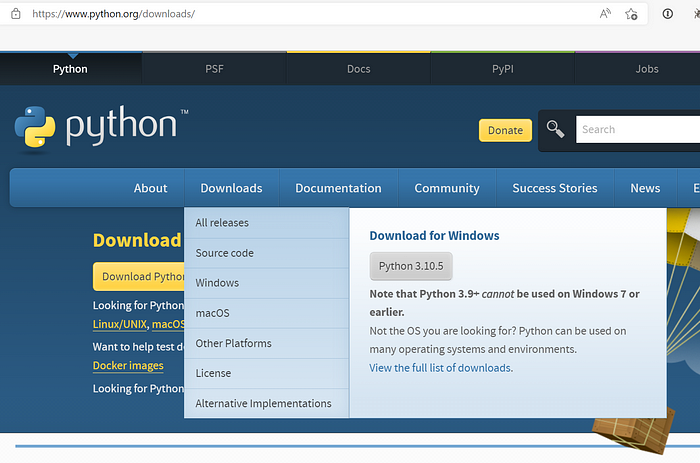
Task: Click the address bar URL
Action: (113, 14)
